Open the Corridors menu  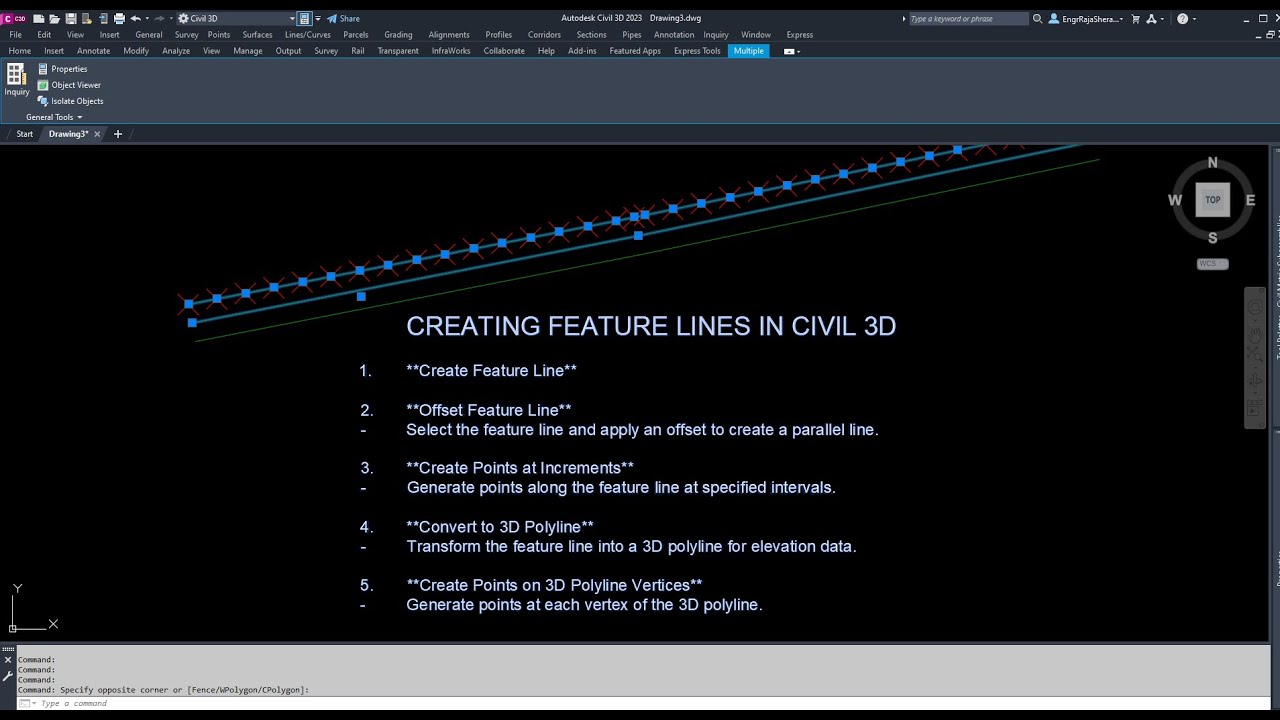click(x=544, y=35)
